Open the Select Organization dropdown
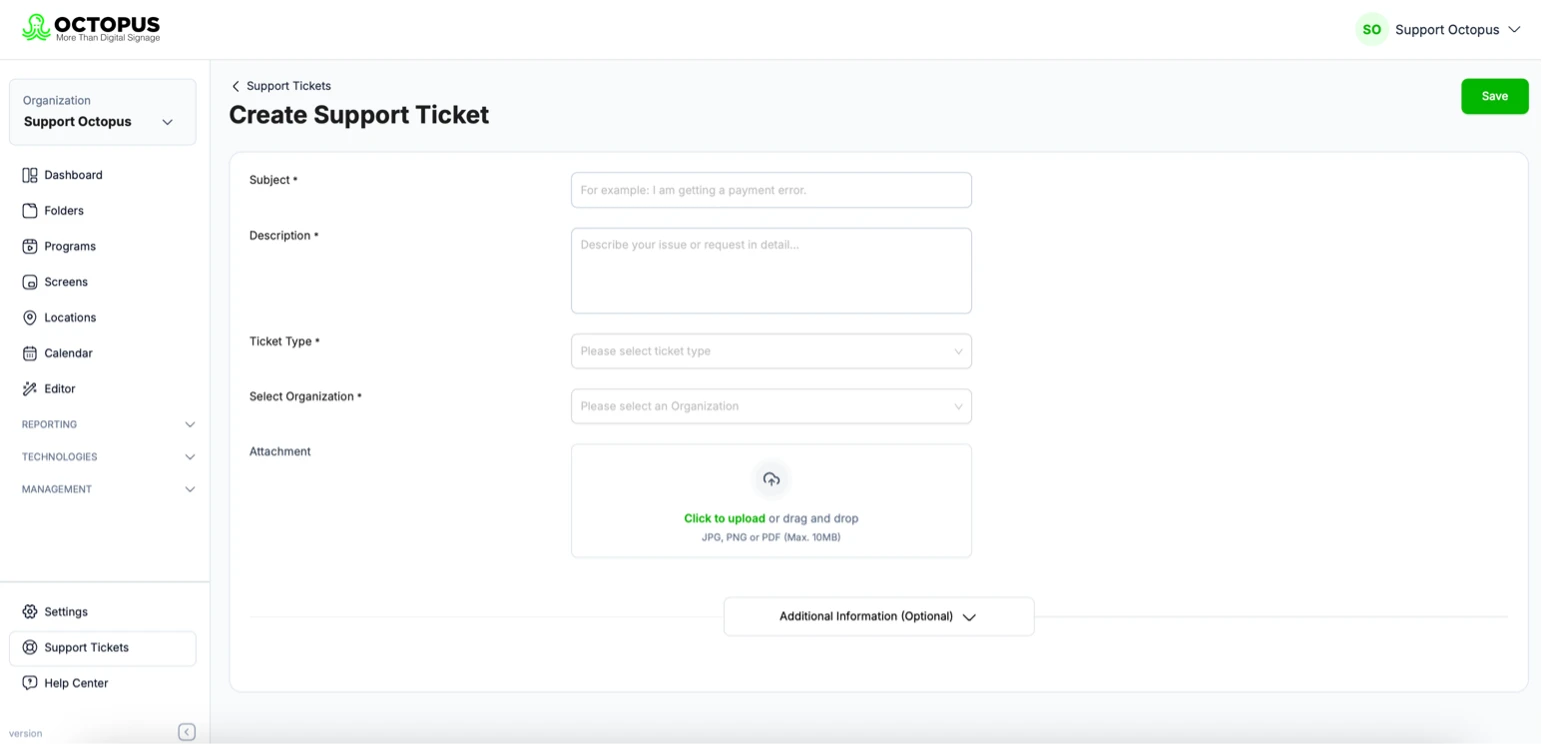1546x748 pixels. [x=773, y=407]
